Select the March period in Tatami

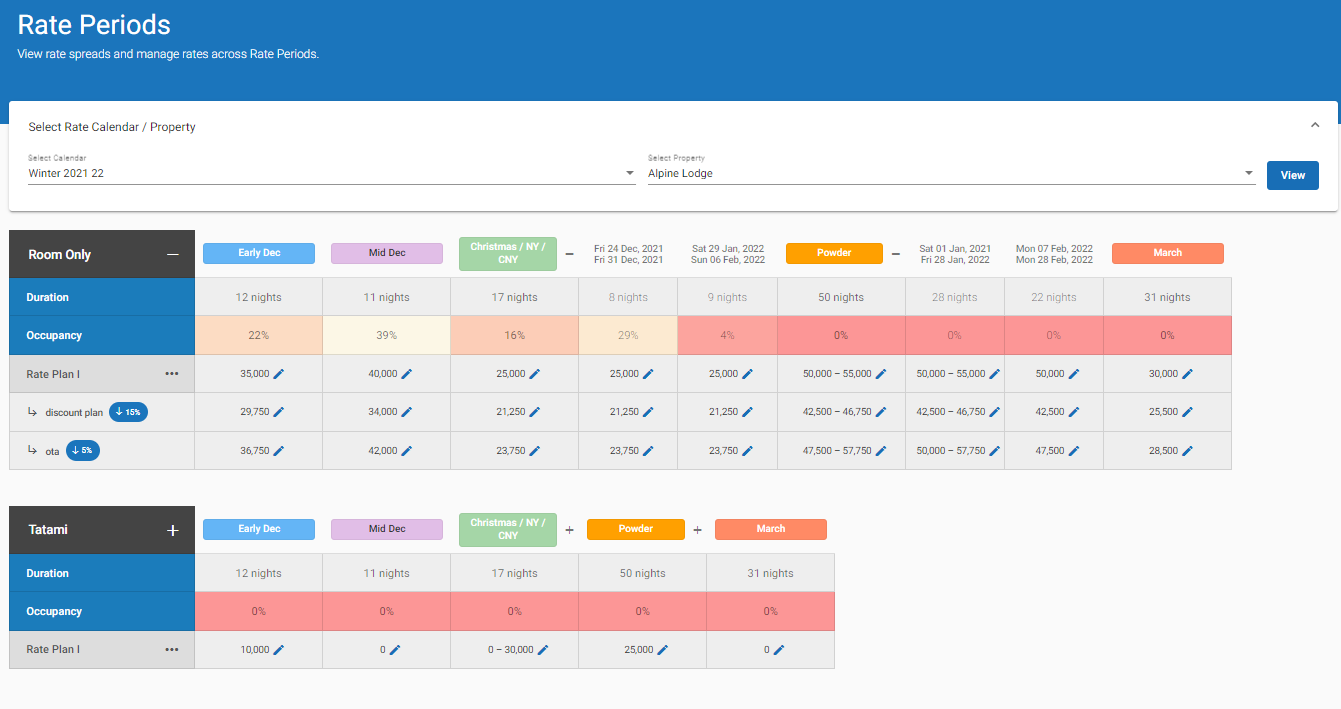tap(770, 529)
